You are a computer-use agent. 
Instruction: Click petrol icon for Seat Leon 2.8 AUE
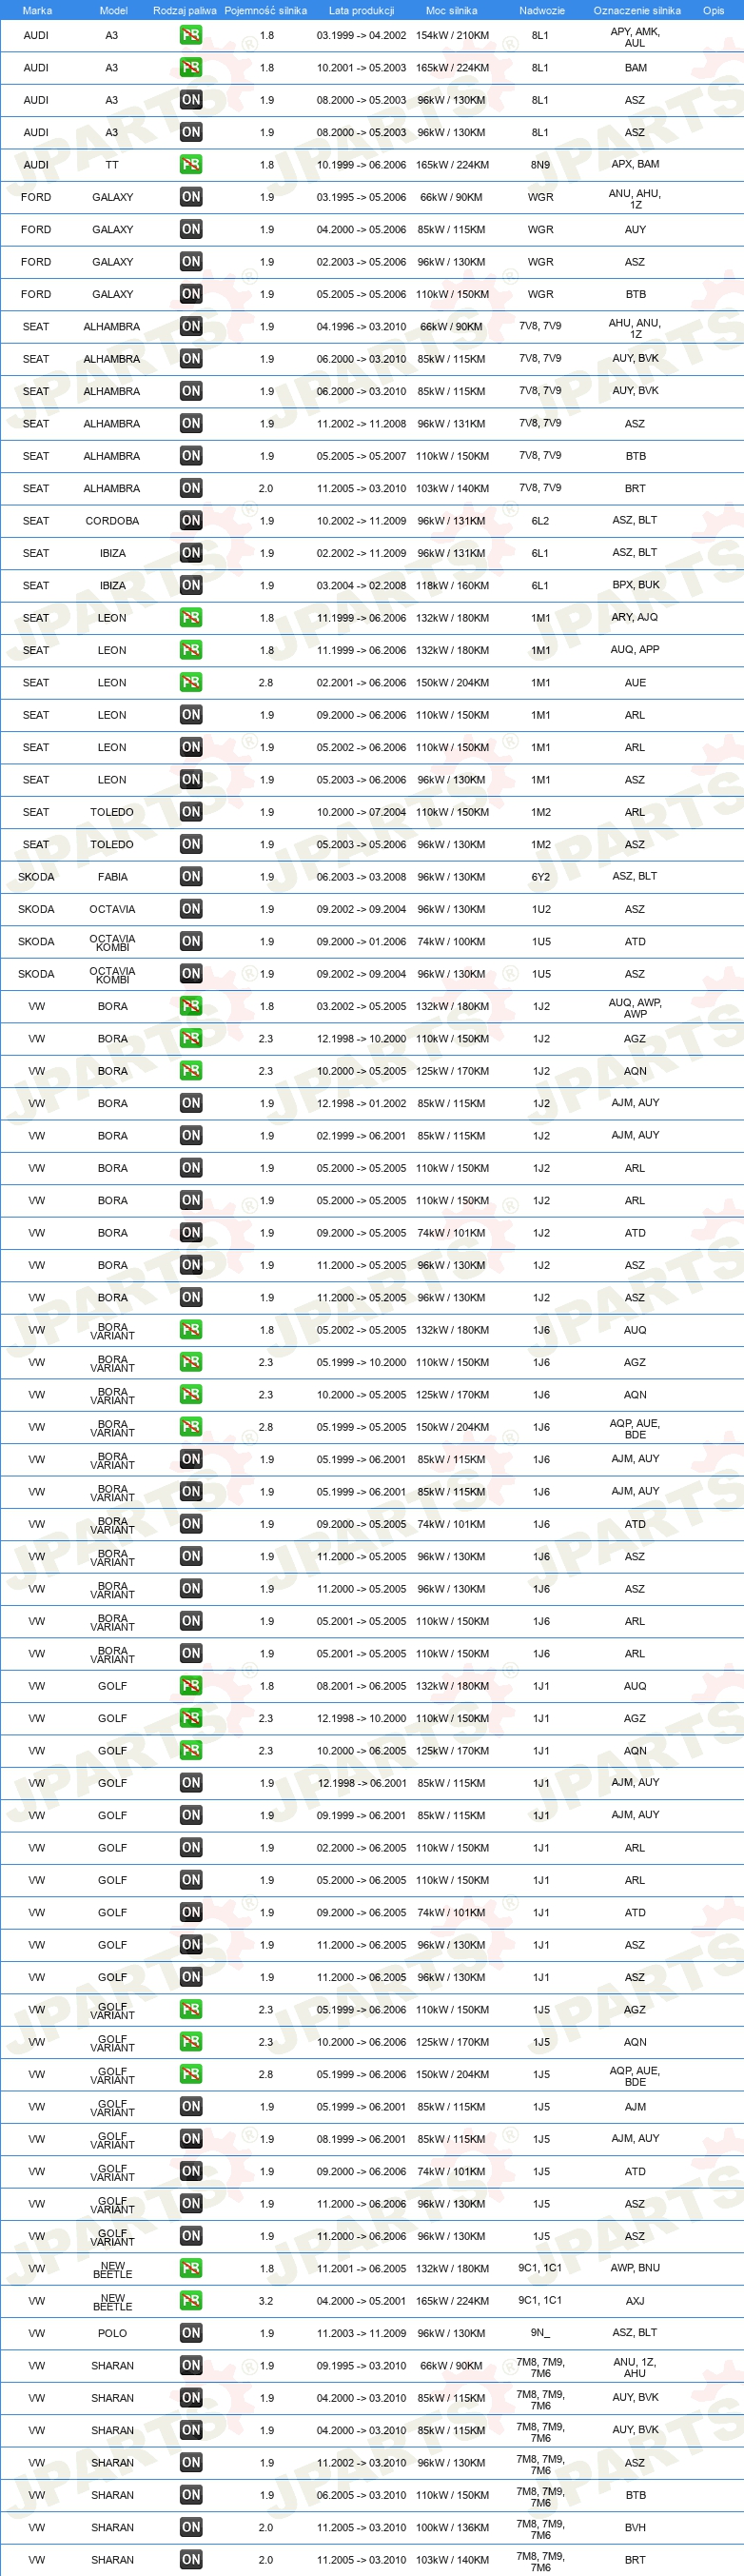[x=191, y=682]
